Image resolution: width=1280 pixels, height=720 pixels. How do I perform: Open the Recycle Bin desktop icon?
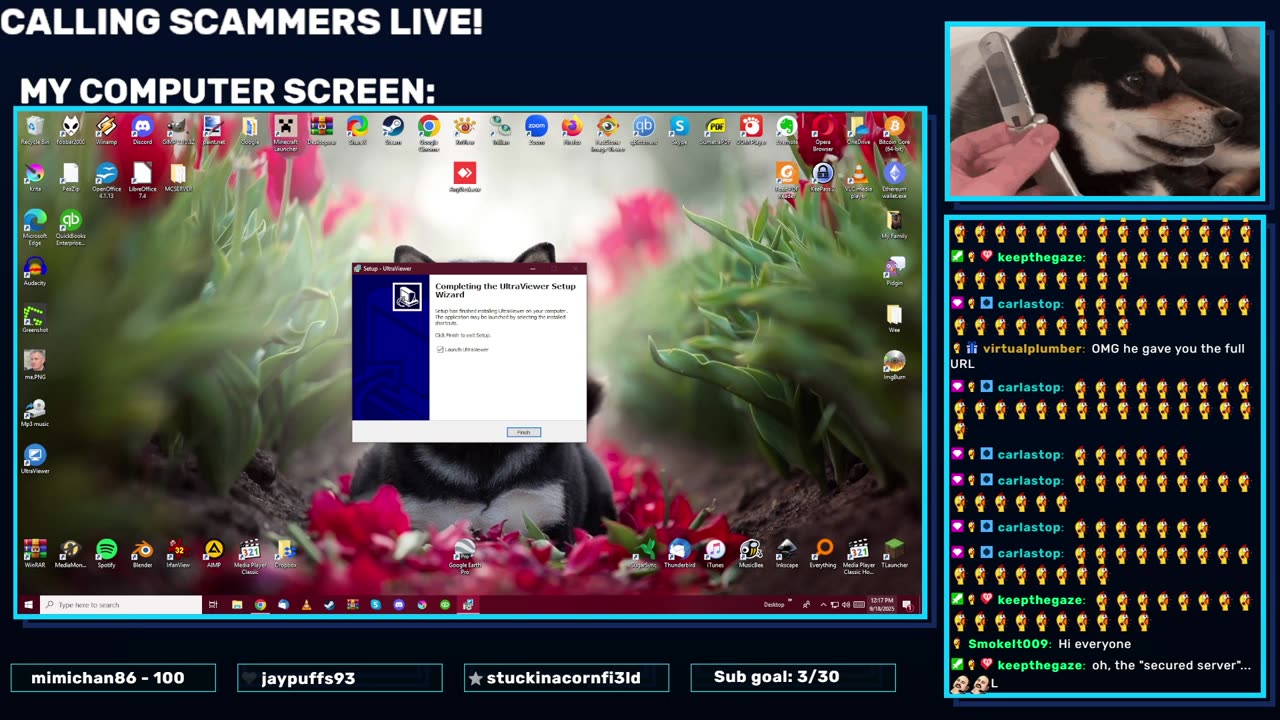35,131
